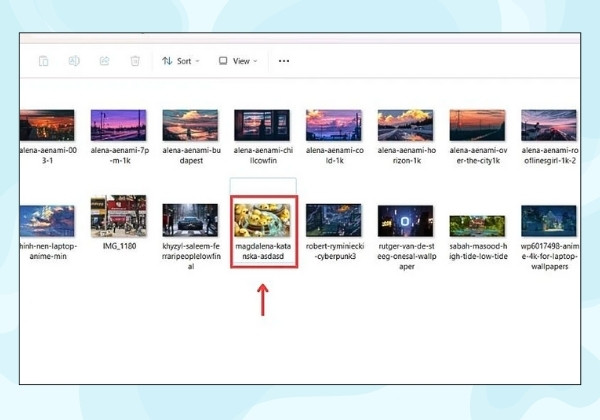Select wp6017498-anime-4k-for-laptop-wallpapers thumbnail

click(x=549, y=221)
